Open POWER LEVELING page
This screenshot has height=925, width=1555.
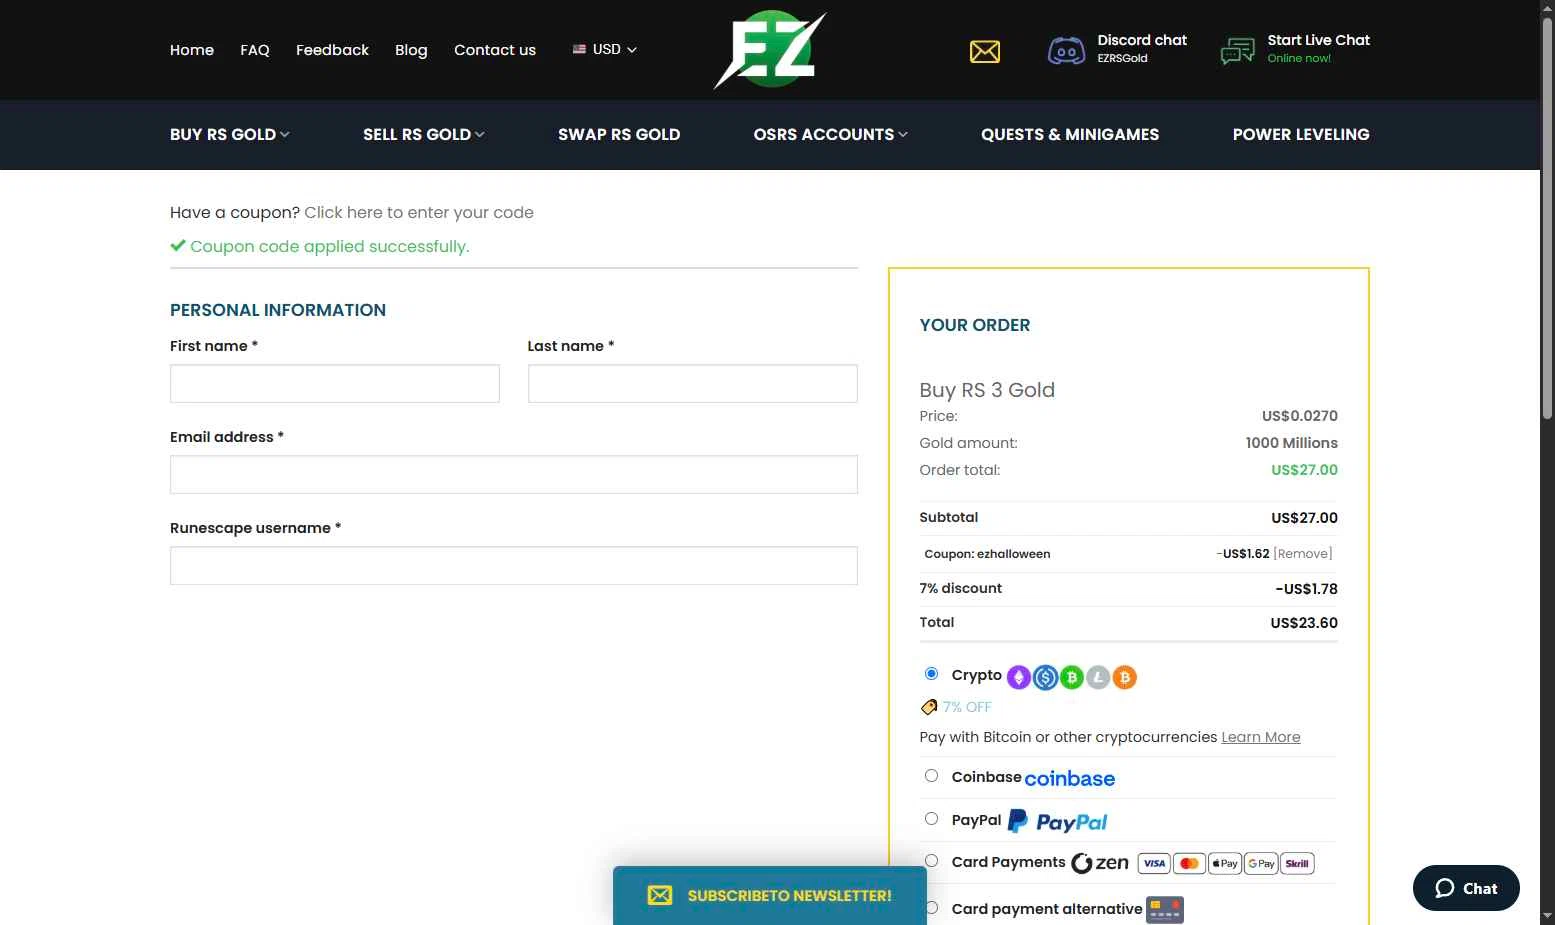[x=1301, y=134]
